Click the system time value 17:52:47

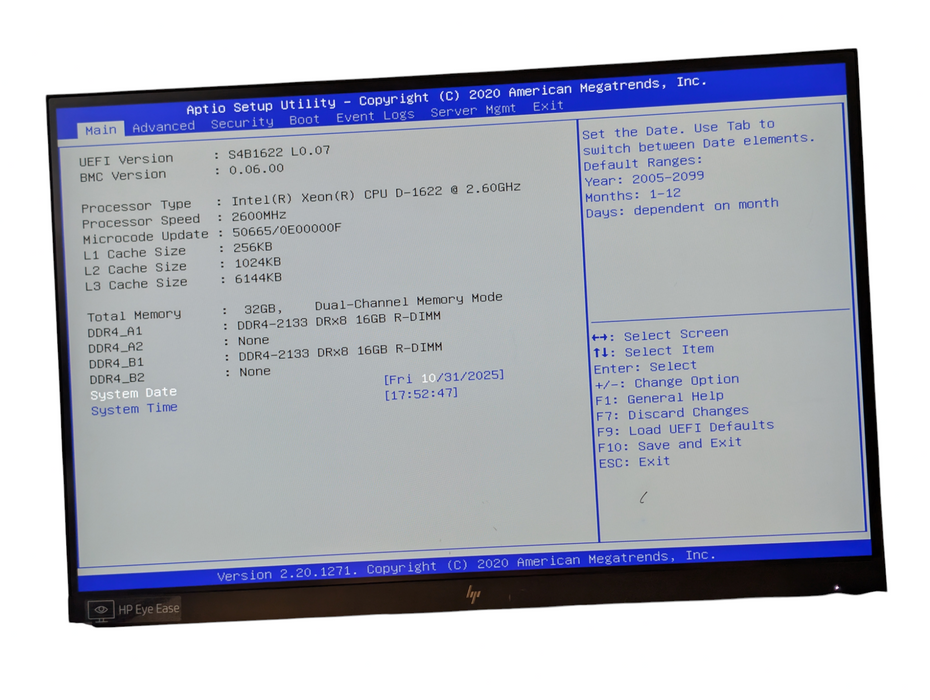(421, 393)
